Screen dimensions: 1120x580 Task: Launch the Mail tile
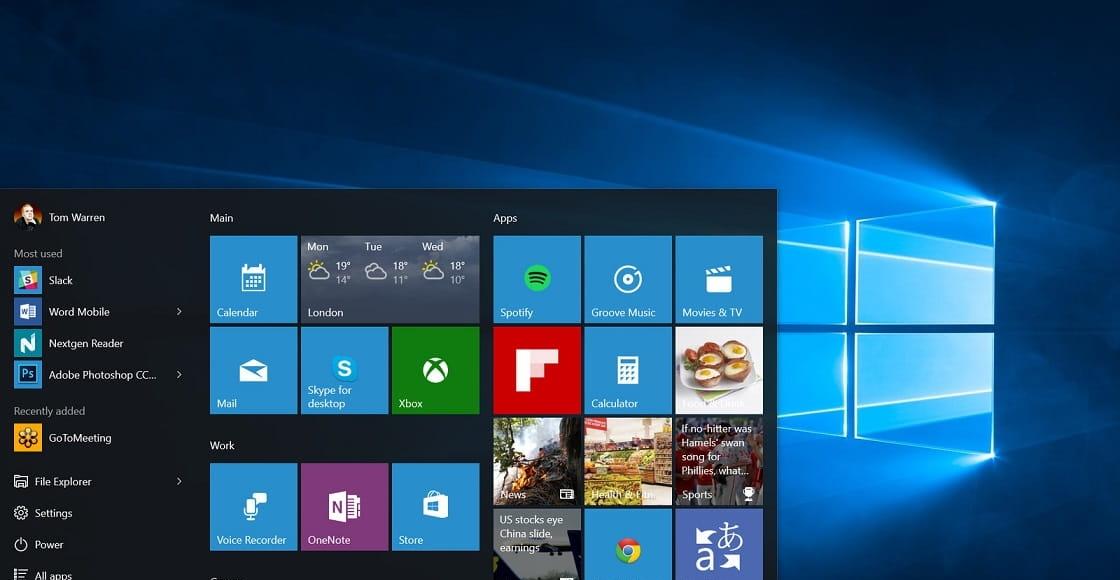click(x=254, y=370)
